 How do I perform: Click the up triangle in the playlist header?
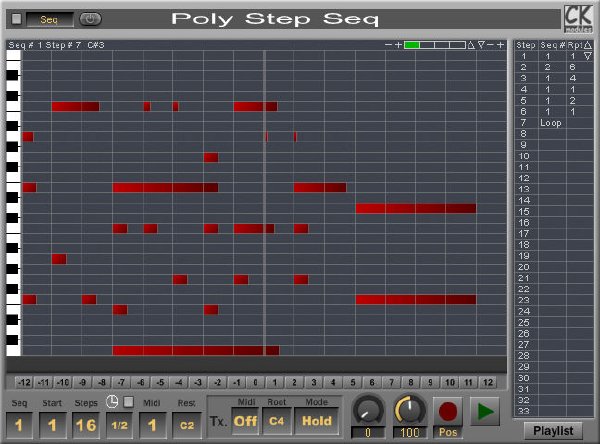pos(588,45)
